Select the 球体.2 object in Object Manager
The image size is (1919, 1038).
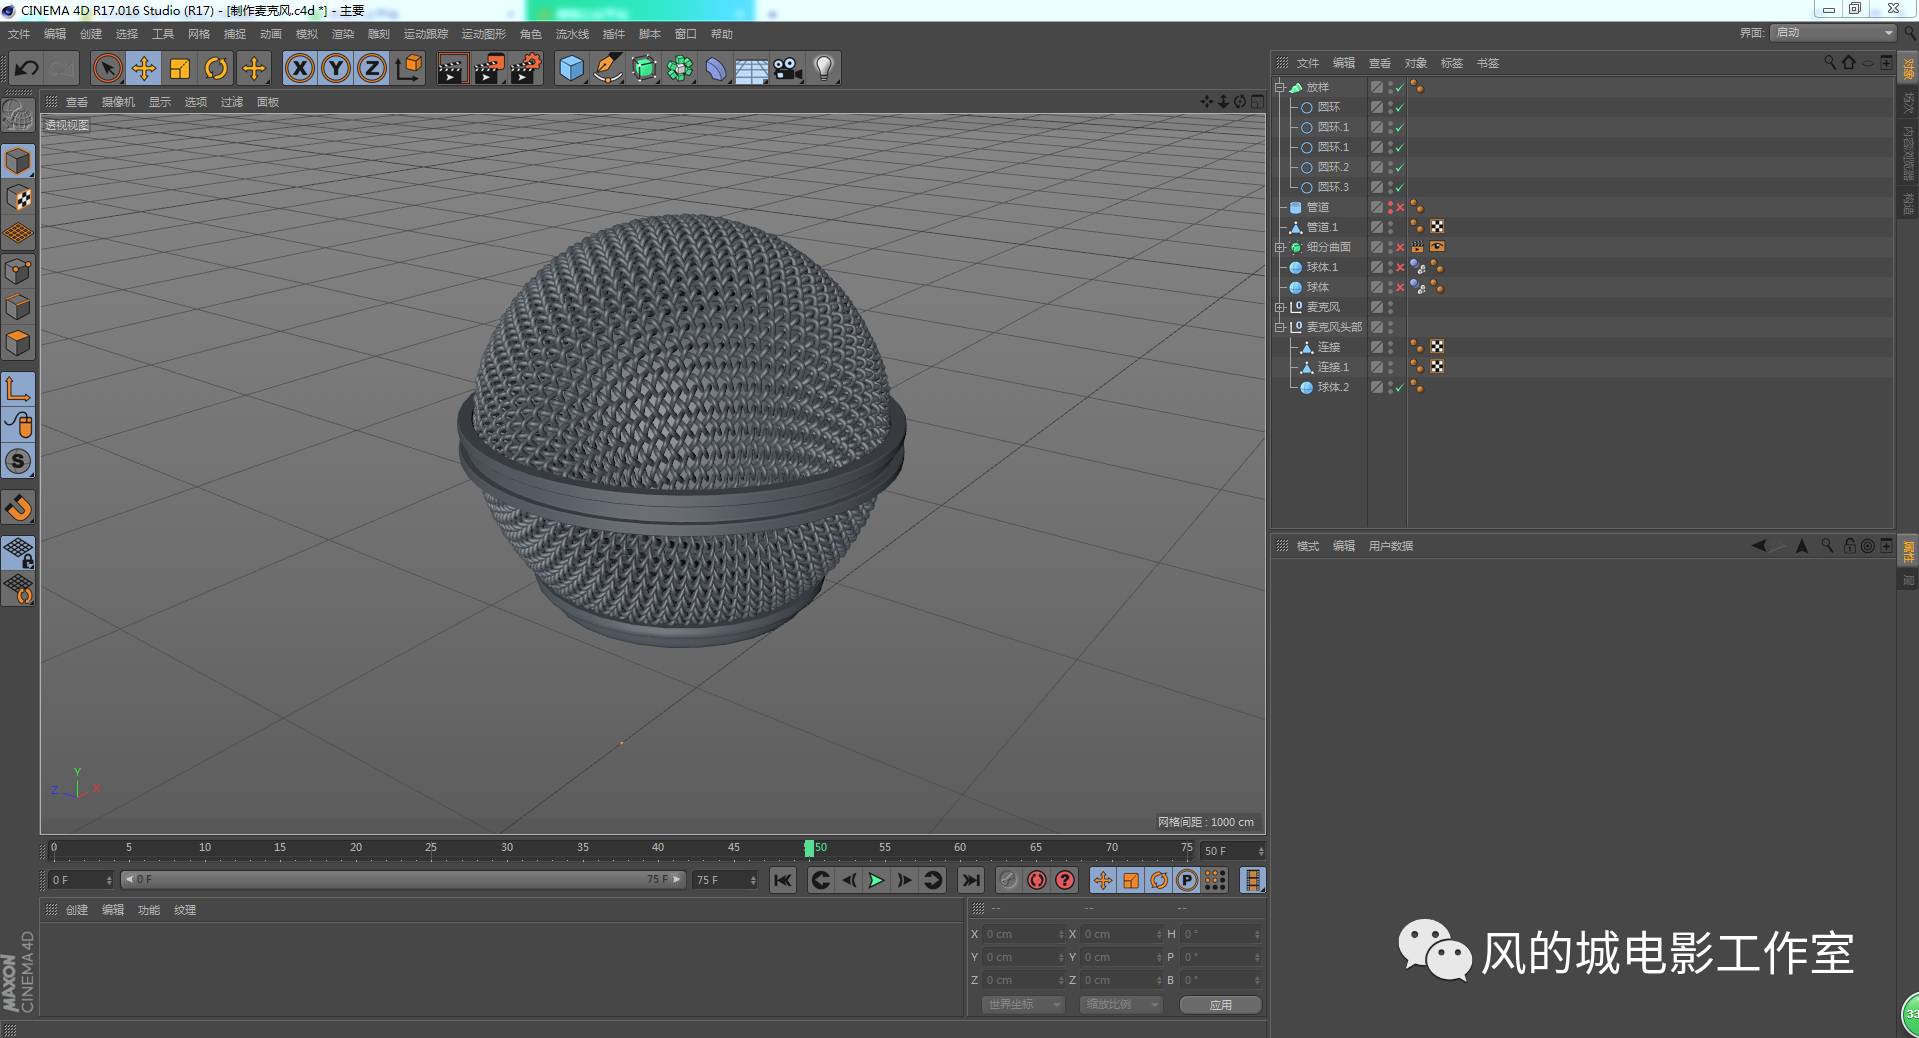[1333, 387]
